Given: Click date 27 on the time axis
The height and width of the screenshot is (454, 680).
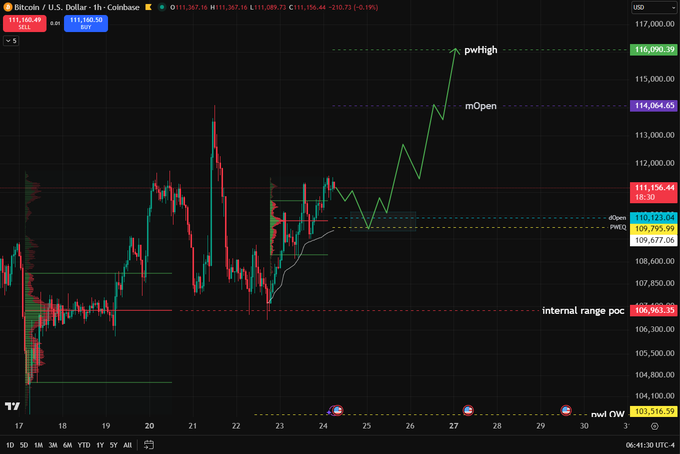Looking at the screenshot, I should (454, 426).
